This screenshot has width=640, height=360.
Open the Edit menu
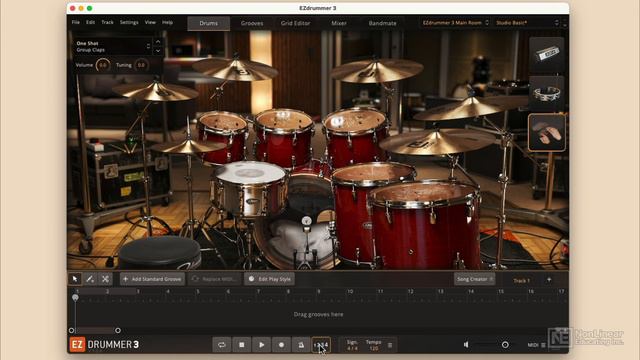pyautogui.click(x=90, y=22)
